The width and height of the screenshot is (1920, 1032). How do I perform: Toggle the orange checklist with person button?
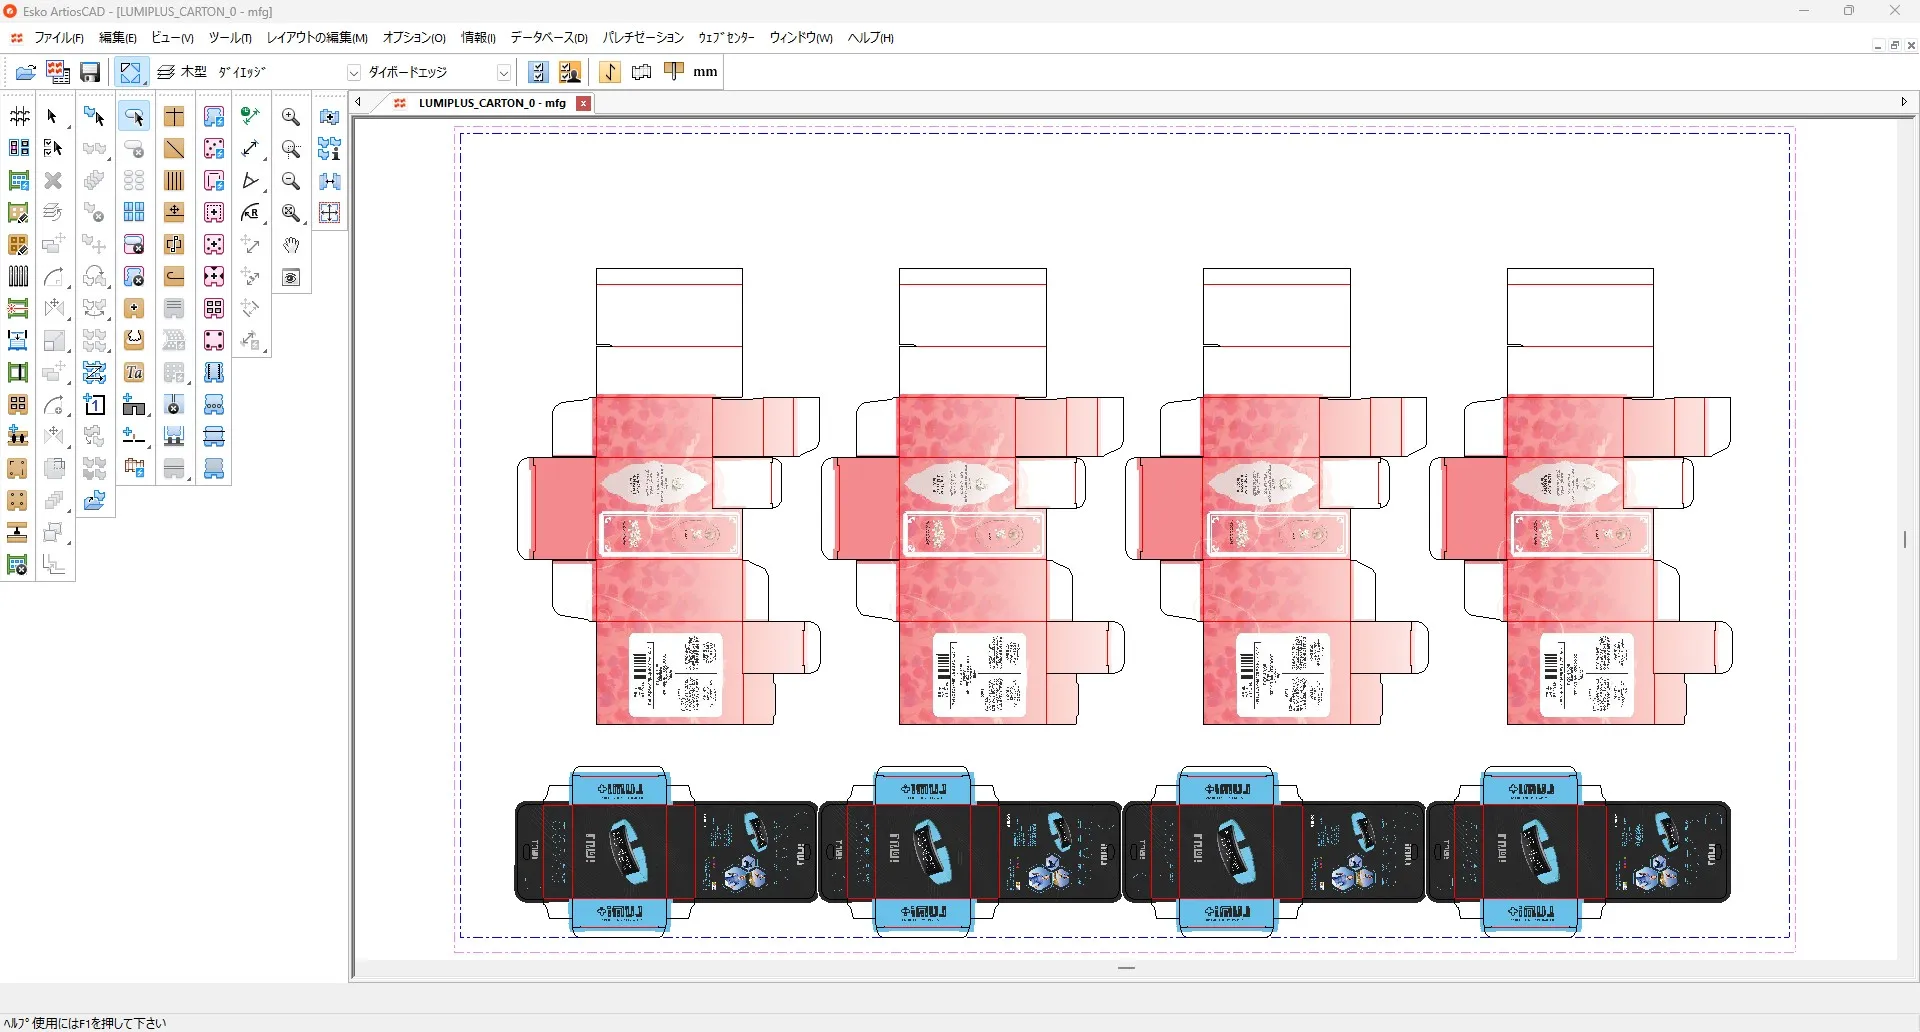[x=570, y=72]
